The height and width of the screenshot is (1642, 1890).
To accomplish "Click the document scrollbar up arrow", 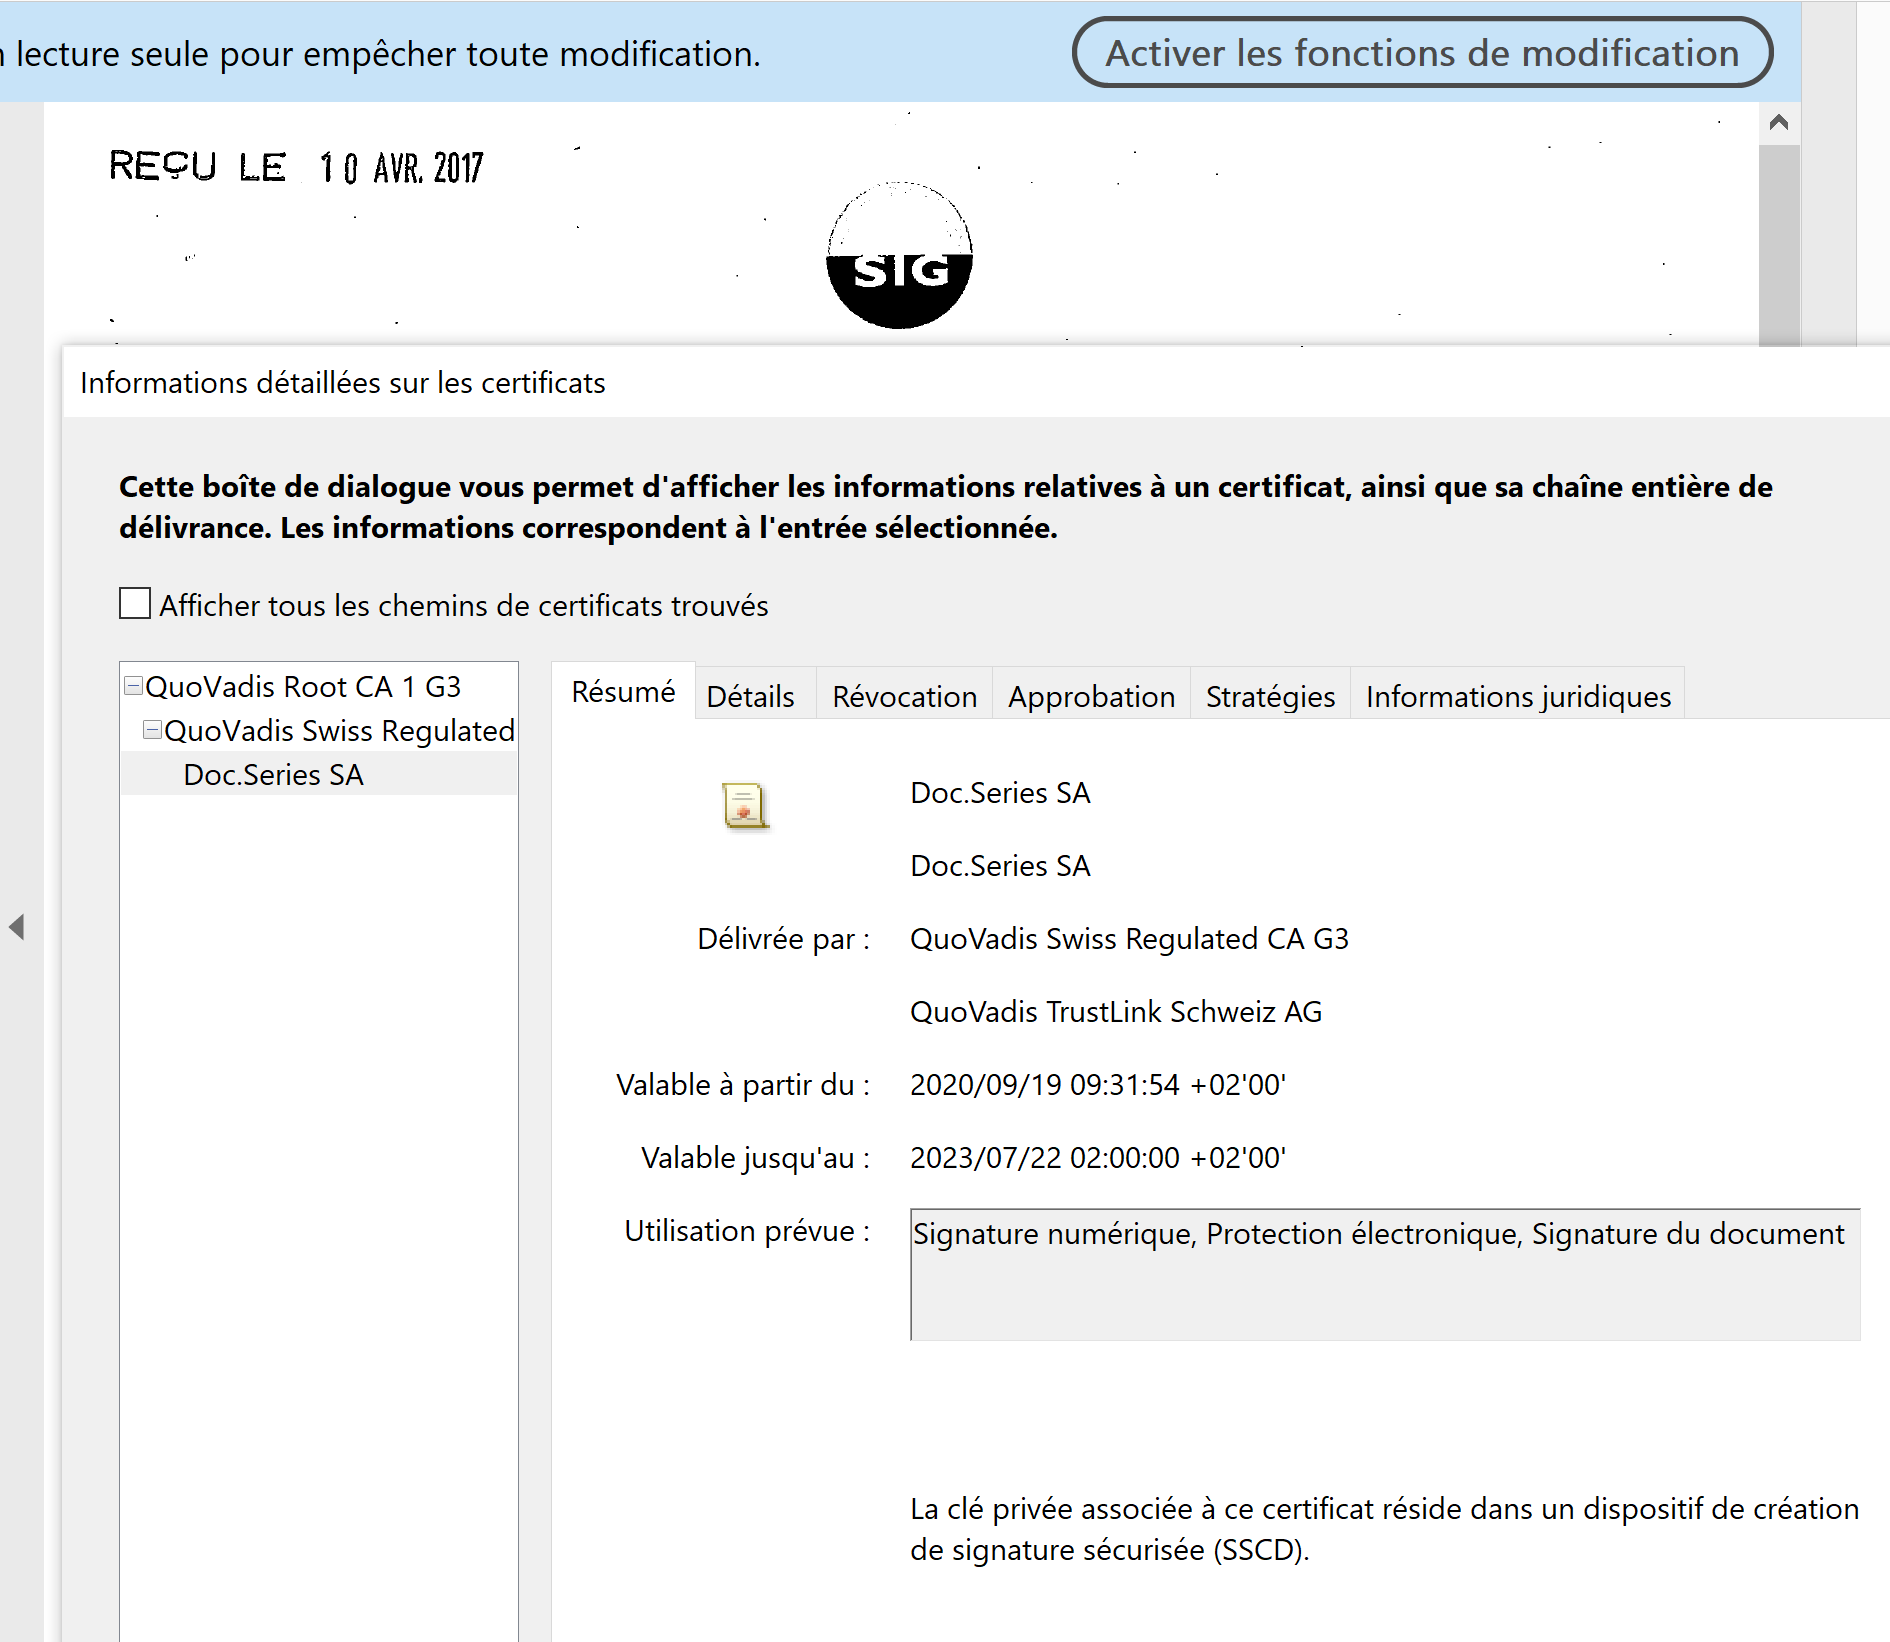I will click(x=1778, y=123).
